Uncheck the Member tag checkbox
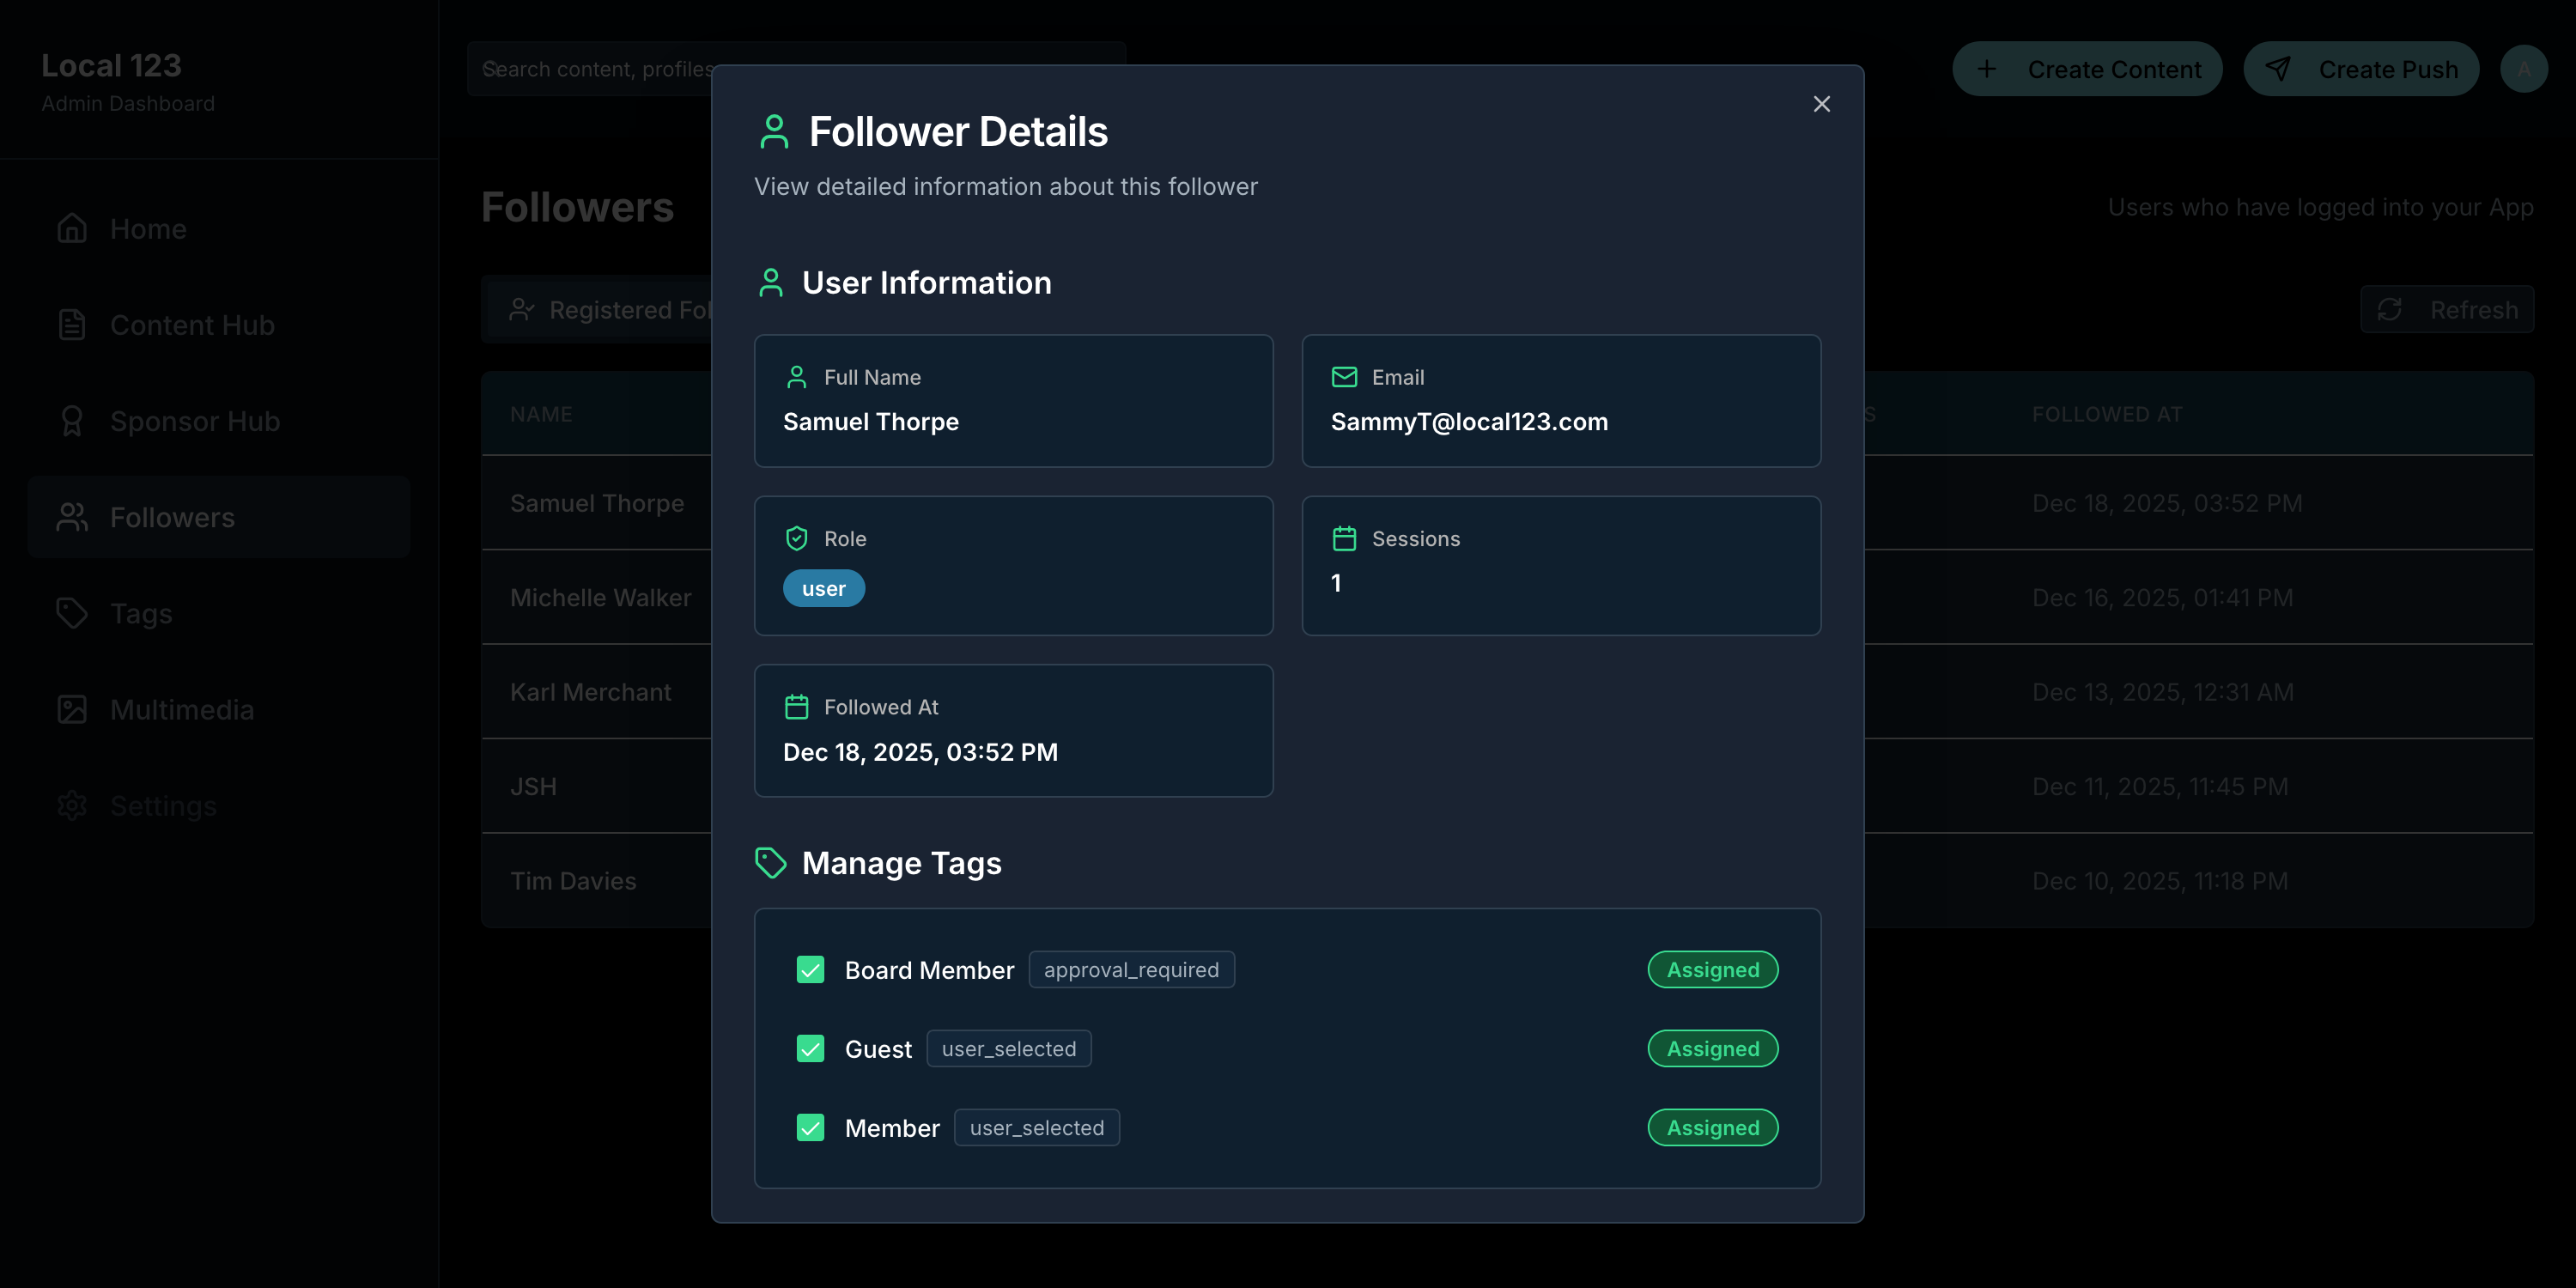Image resolution: width=2576 pixels, height=1288 pixels. point(810,1127)
